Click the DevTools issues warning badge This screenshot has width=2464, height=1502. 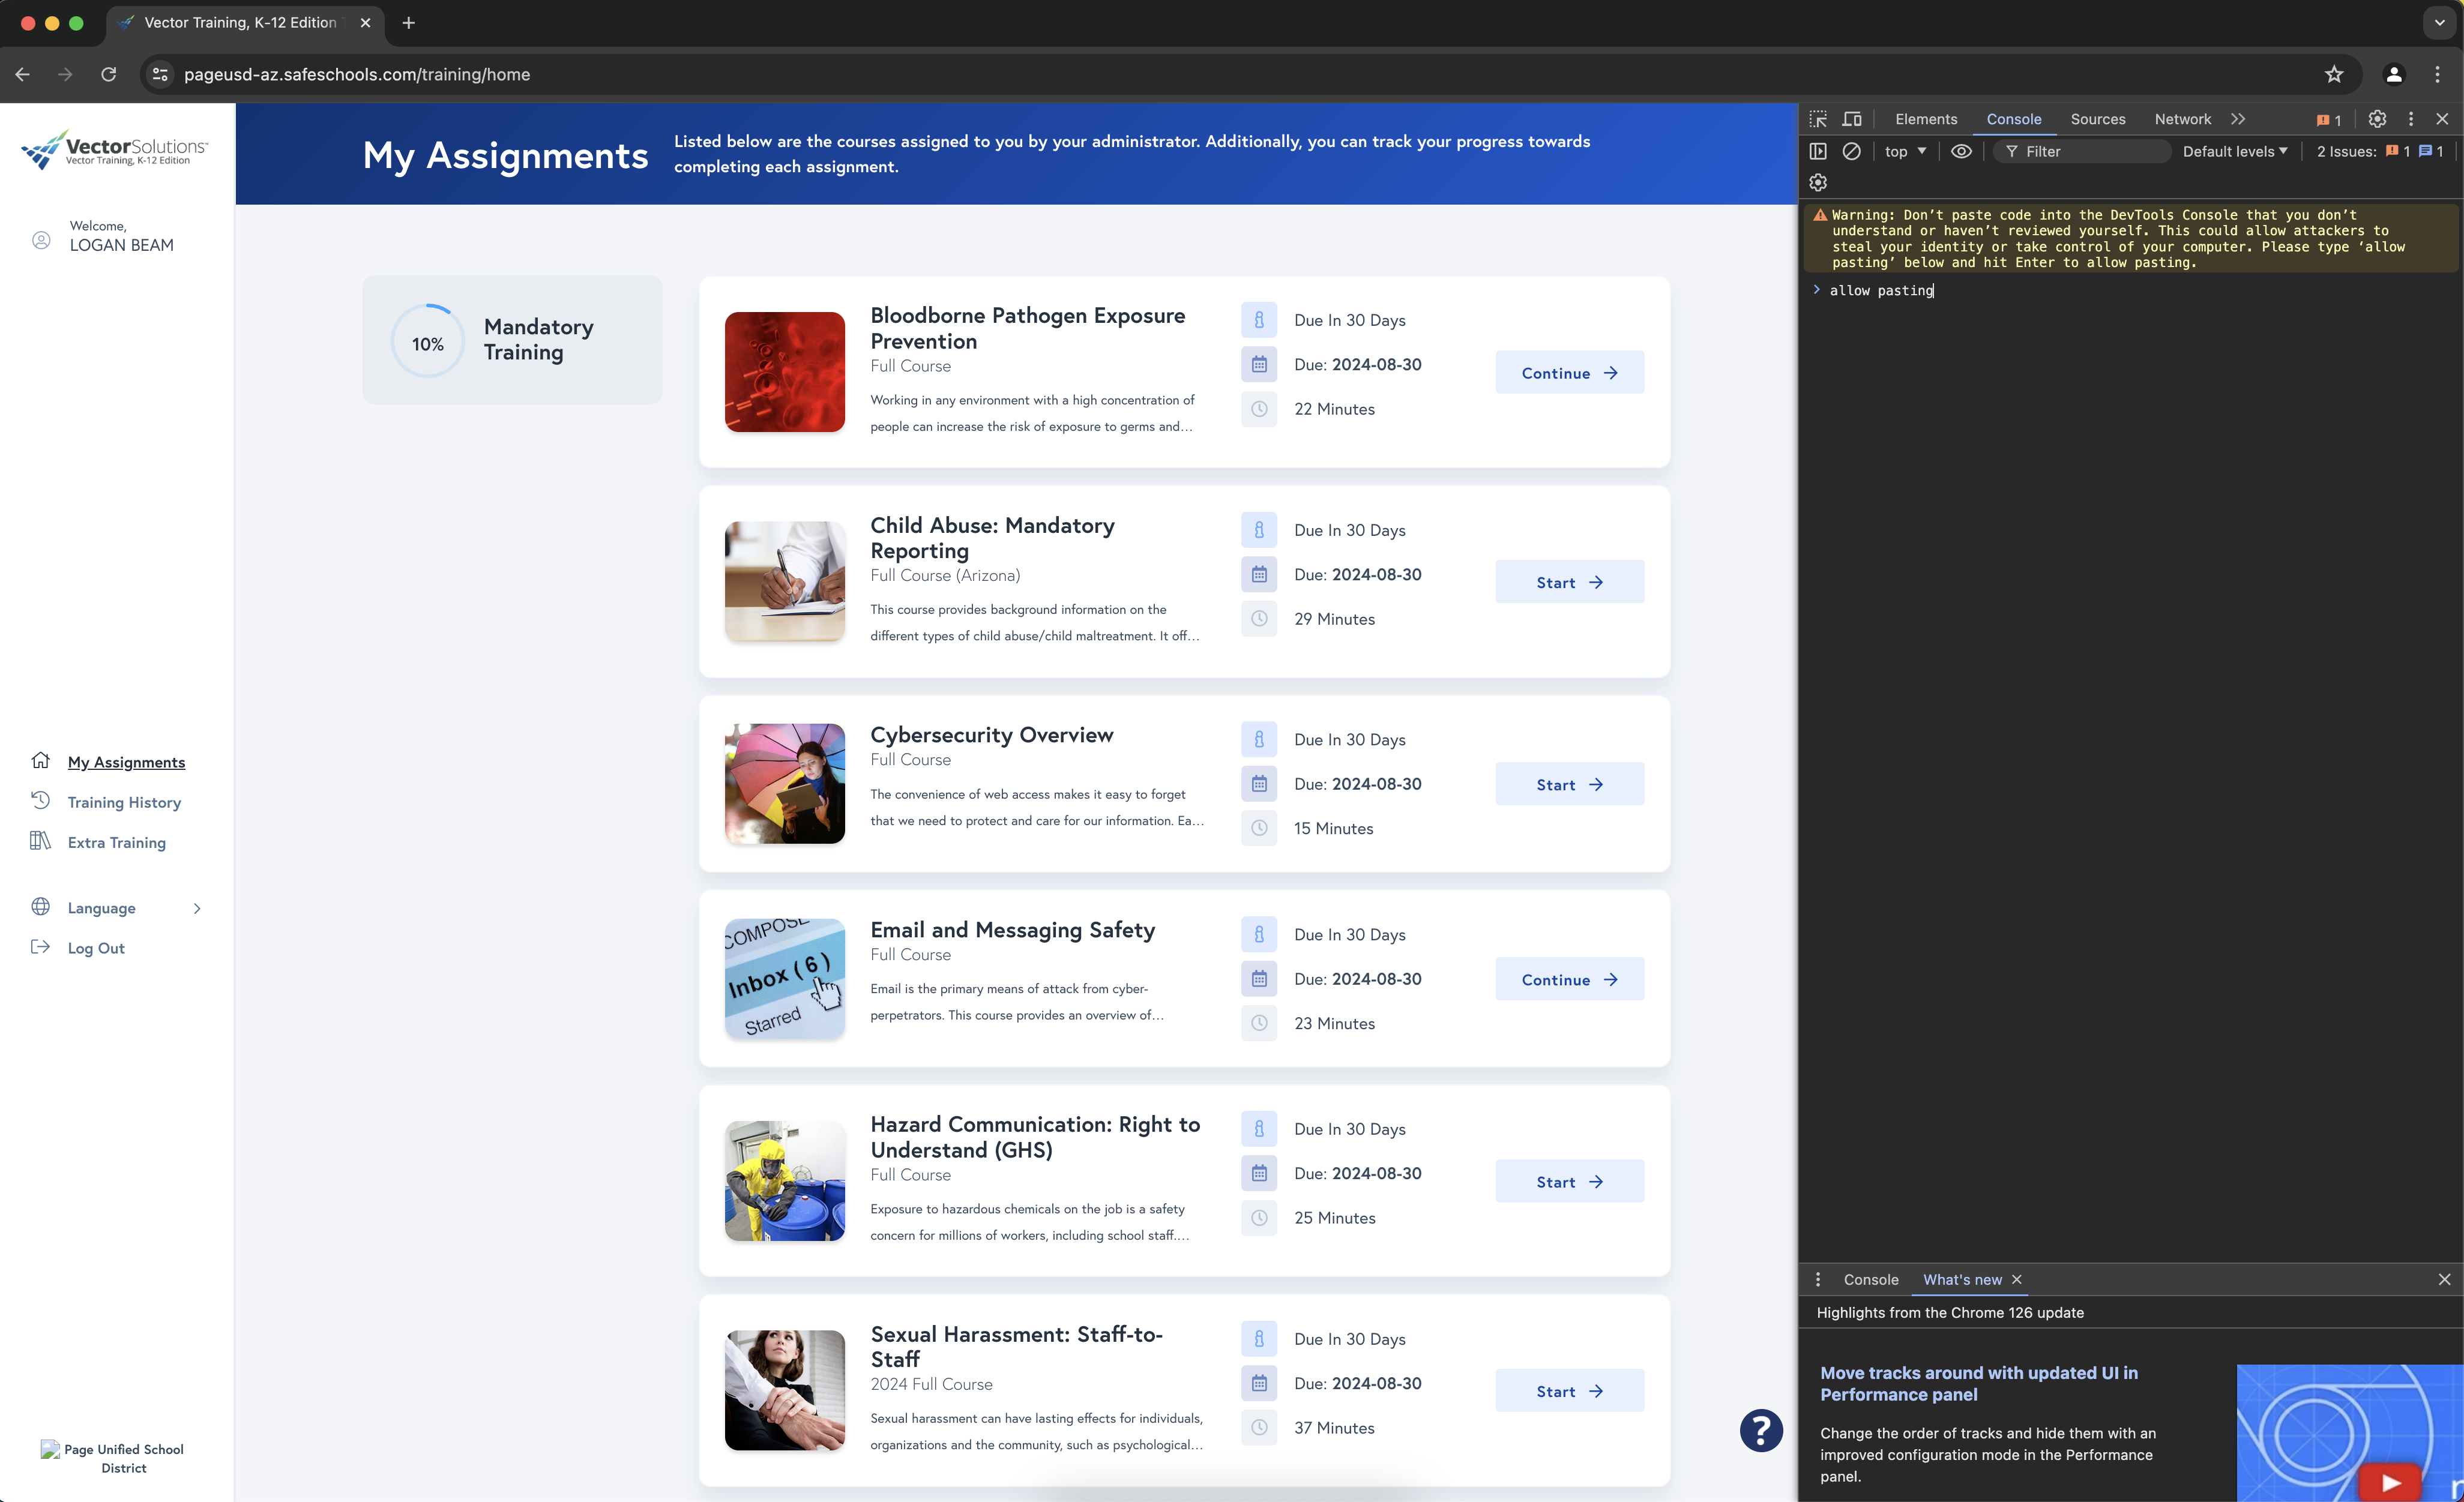tap(2329, 120)
